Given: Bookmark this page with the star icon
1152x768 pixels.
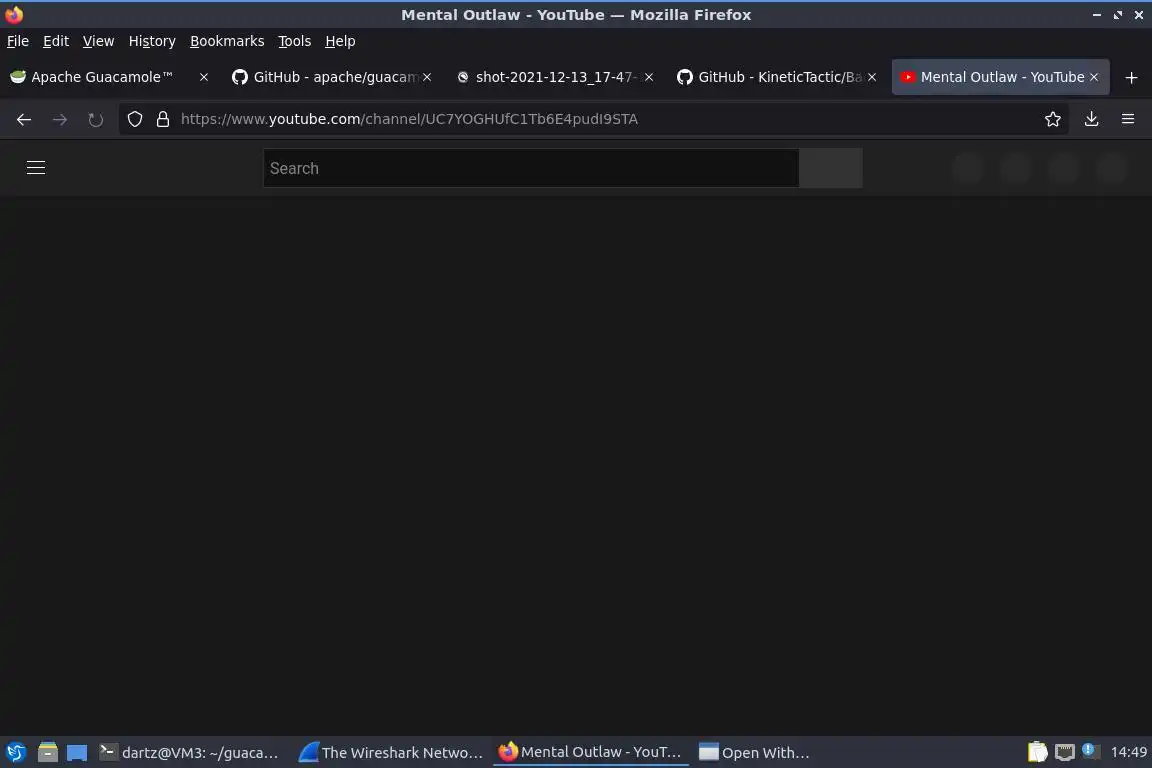Looking at the screenshot, I should coord(1053,119).
